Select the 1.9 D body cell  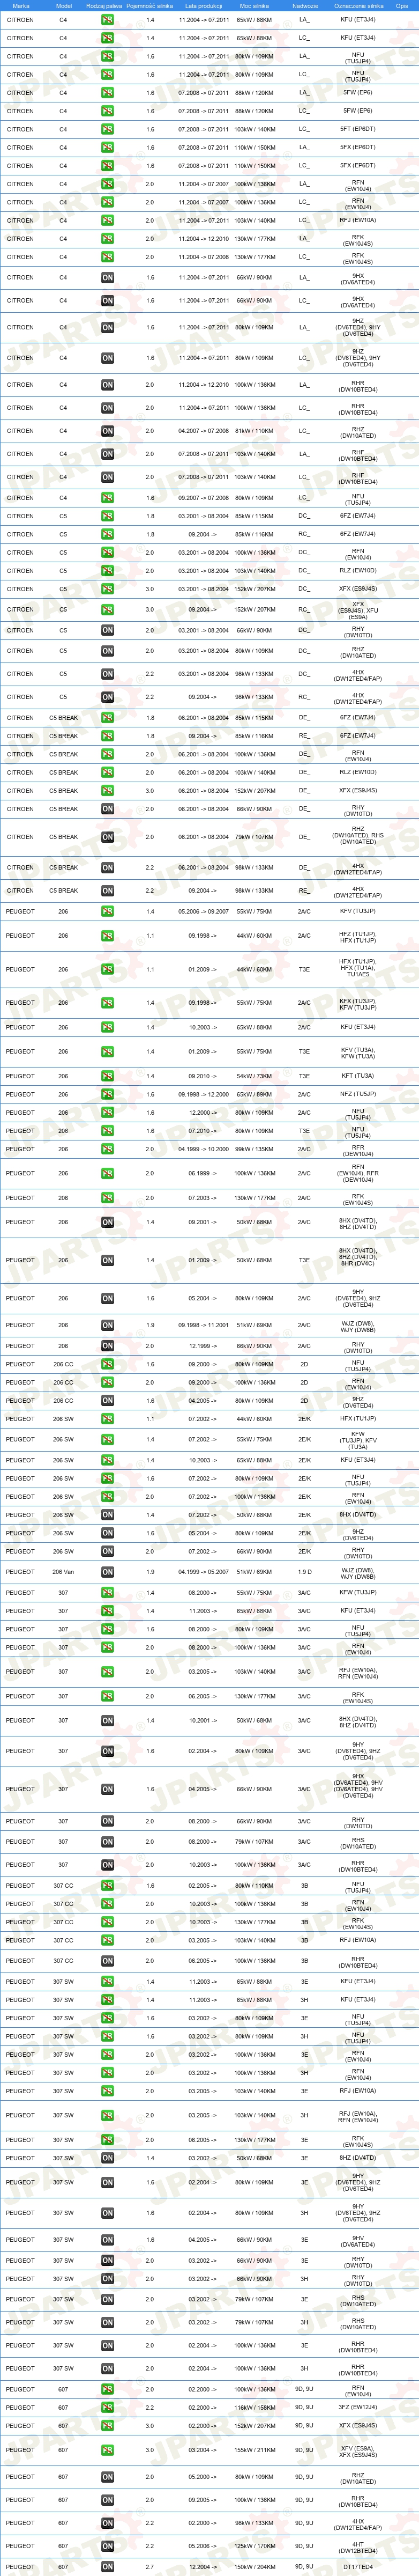[304, 1571]
